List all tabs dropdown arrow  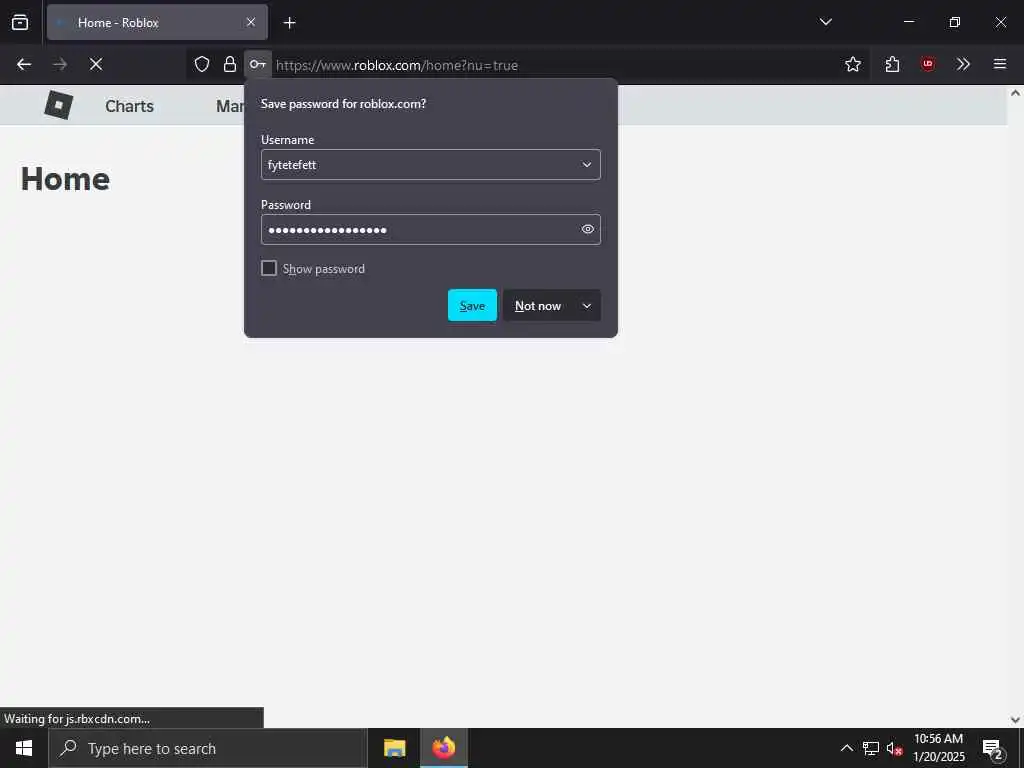pyautogui.click(x=825, y=22)
